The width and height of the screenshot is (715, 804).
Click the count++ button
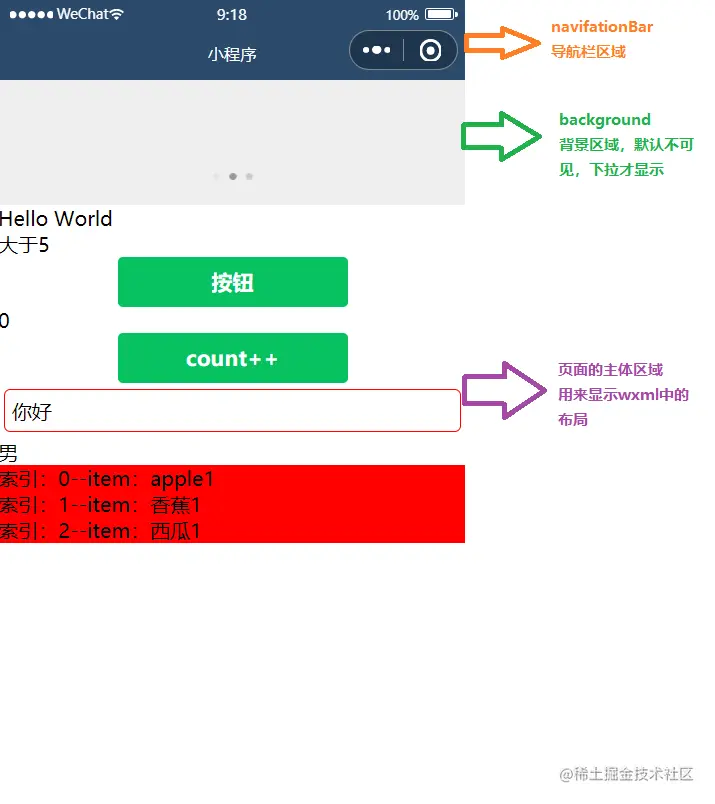pyautogui.click(x=233, y=358)
